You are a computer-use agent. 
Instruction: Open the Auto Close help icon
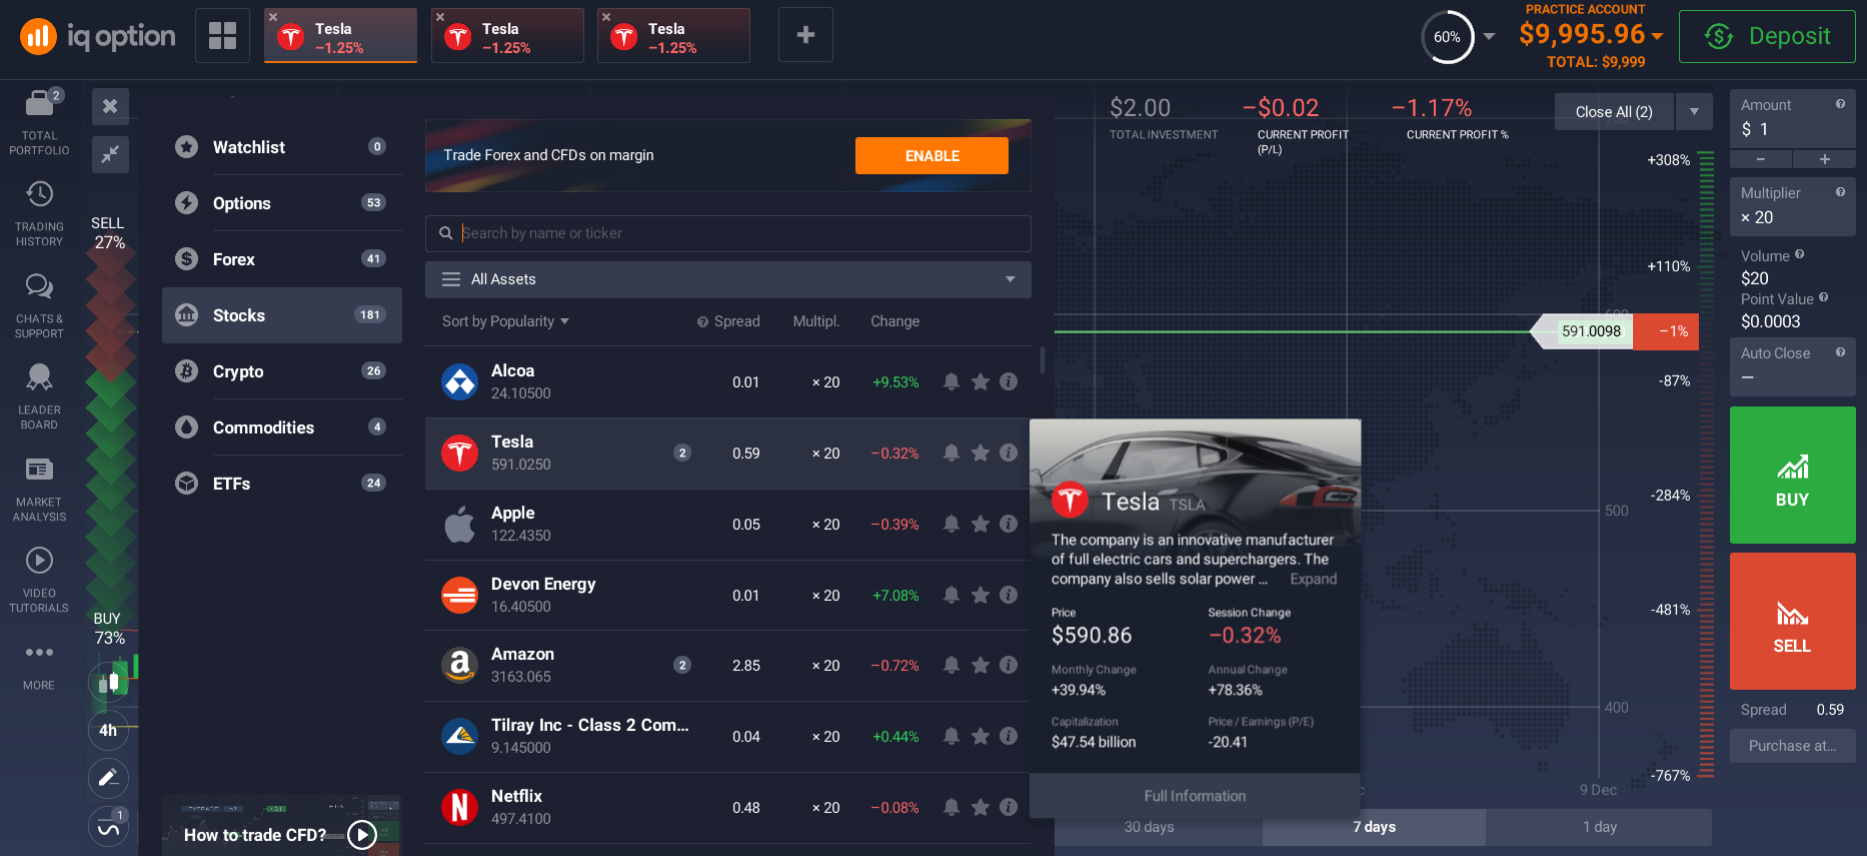(x=1840, y=352)
